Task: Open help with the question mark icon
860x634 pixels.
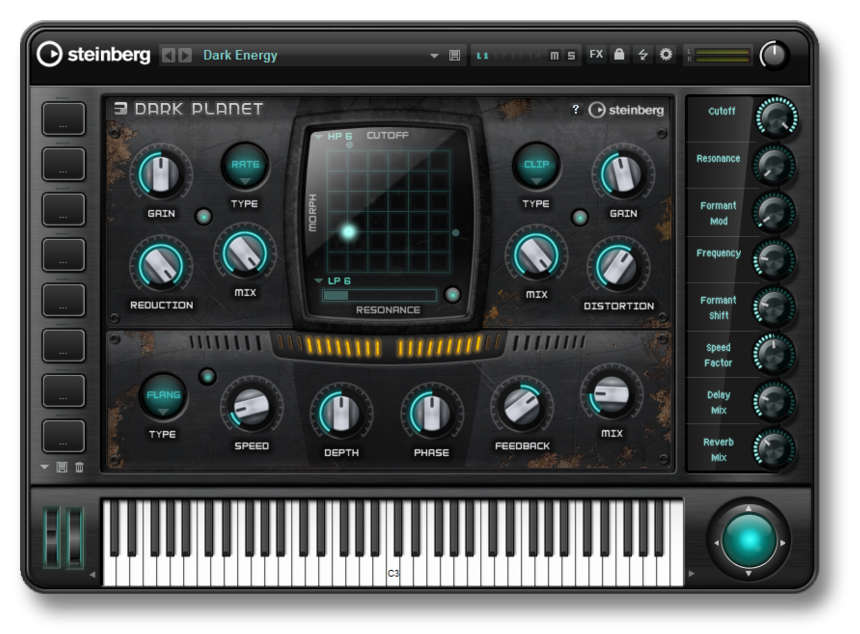Action: pyautogui.click(x=575, y=110)
